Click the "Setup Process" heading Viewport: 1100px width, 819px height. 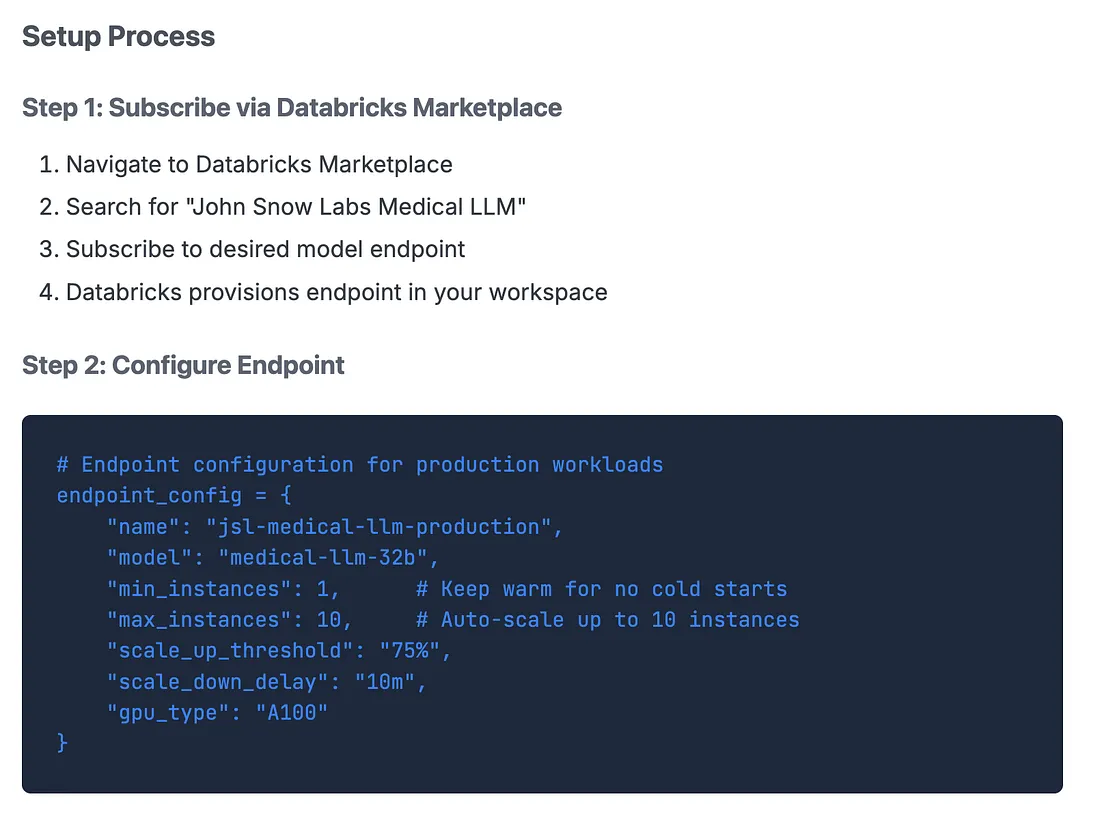(118, 37)
